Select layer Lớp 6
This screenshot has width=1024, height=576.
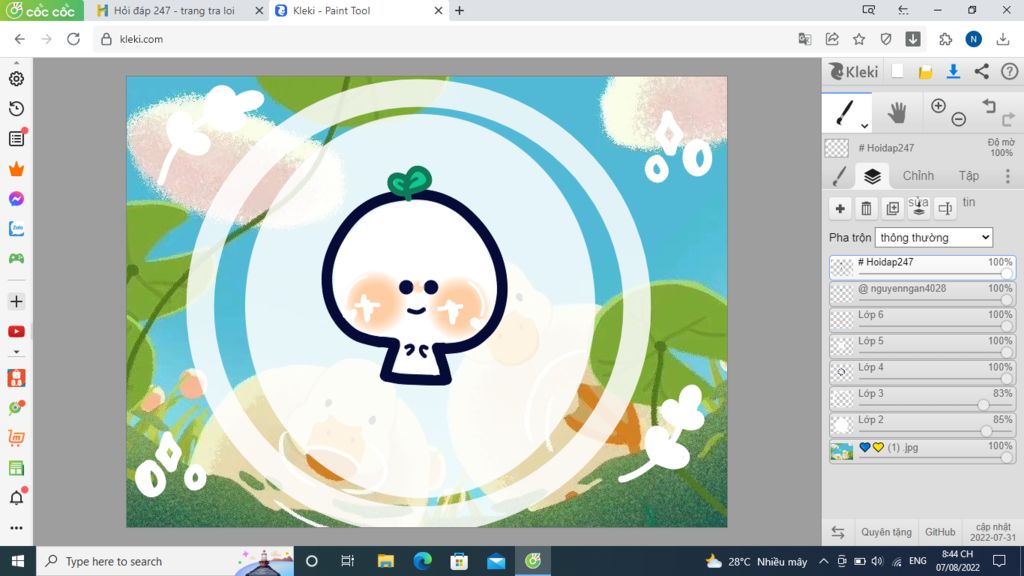point(922,319)
